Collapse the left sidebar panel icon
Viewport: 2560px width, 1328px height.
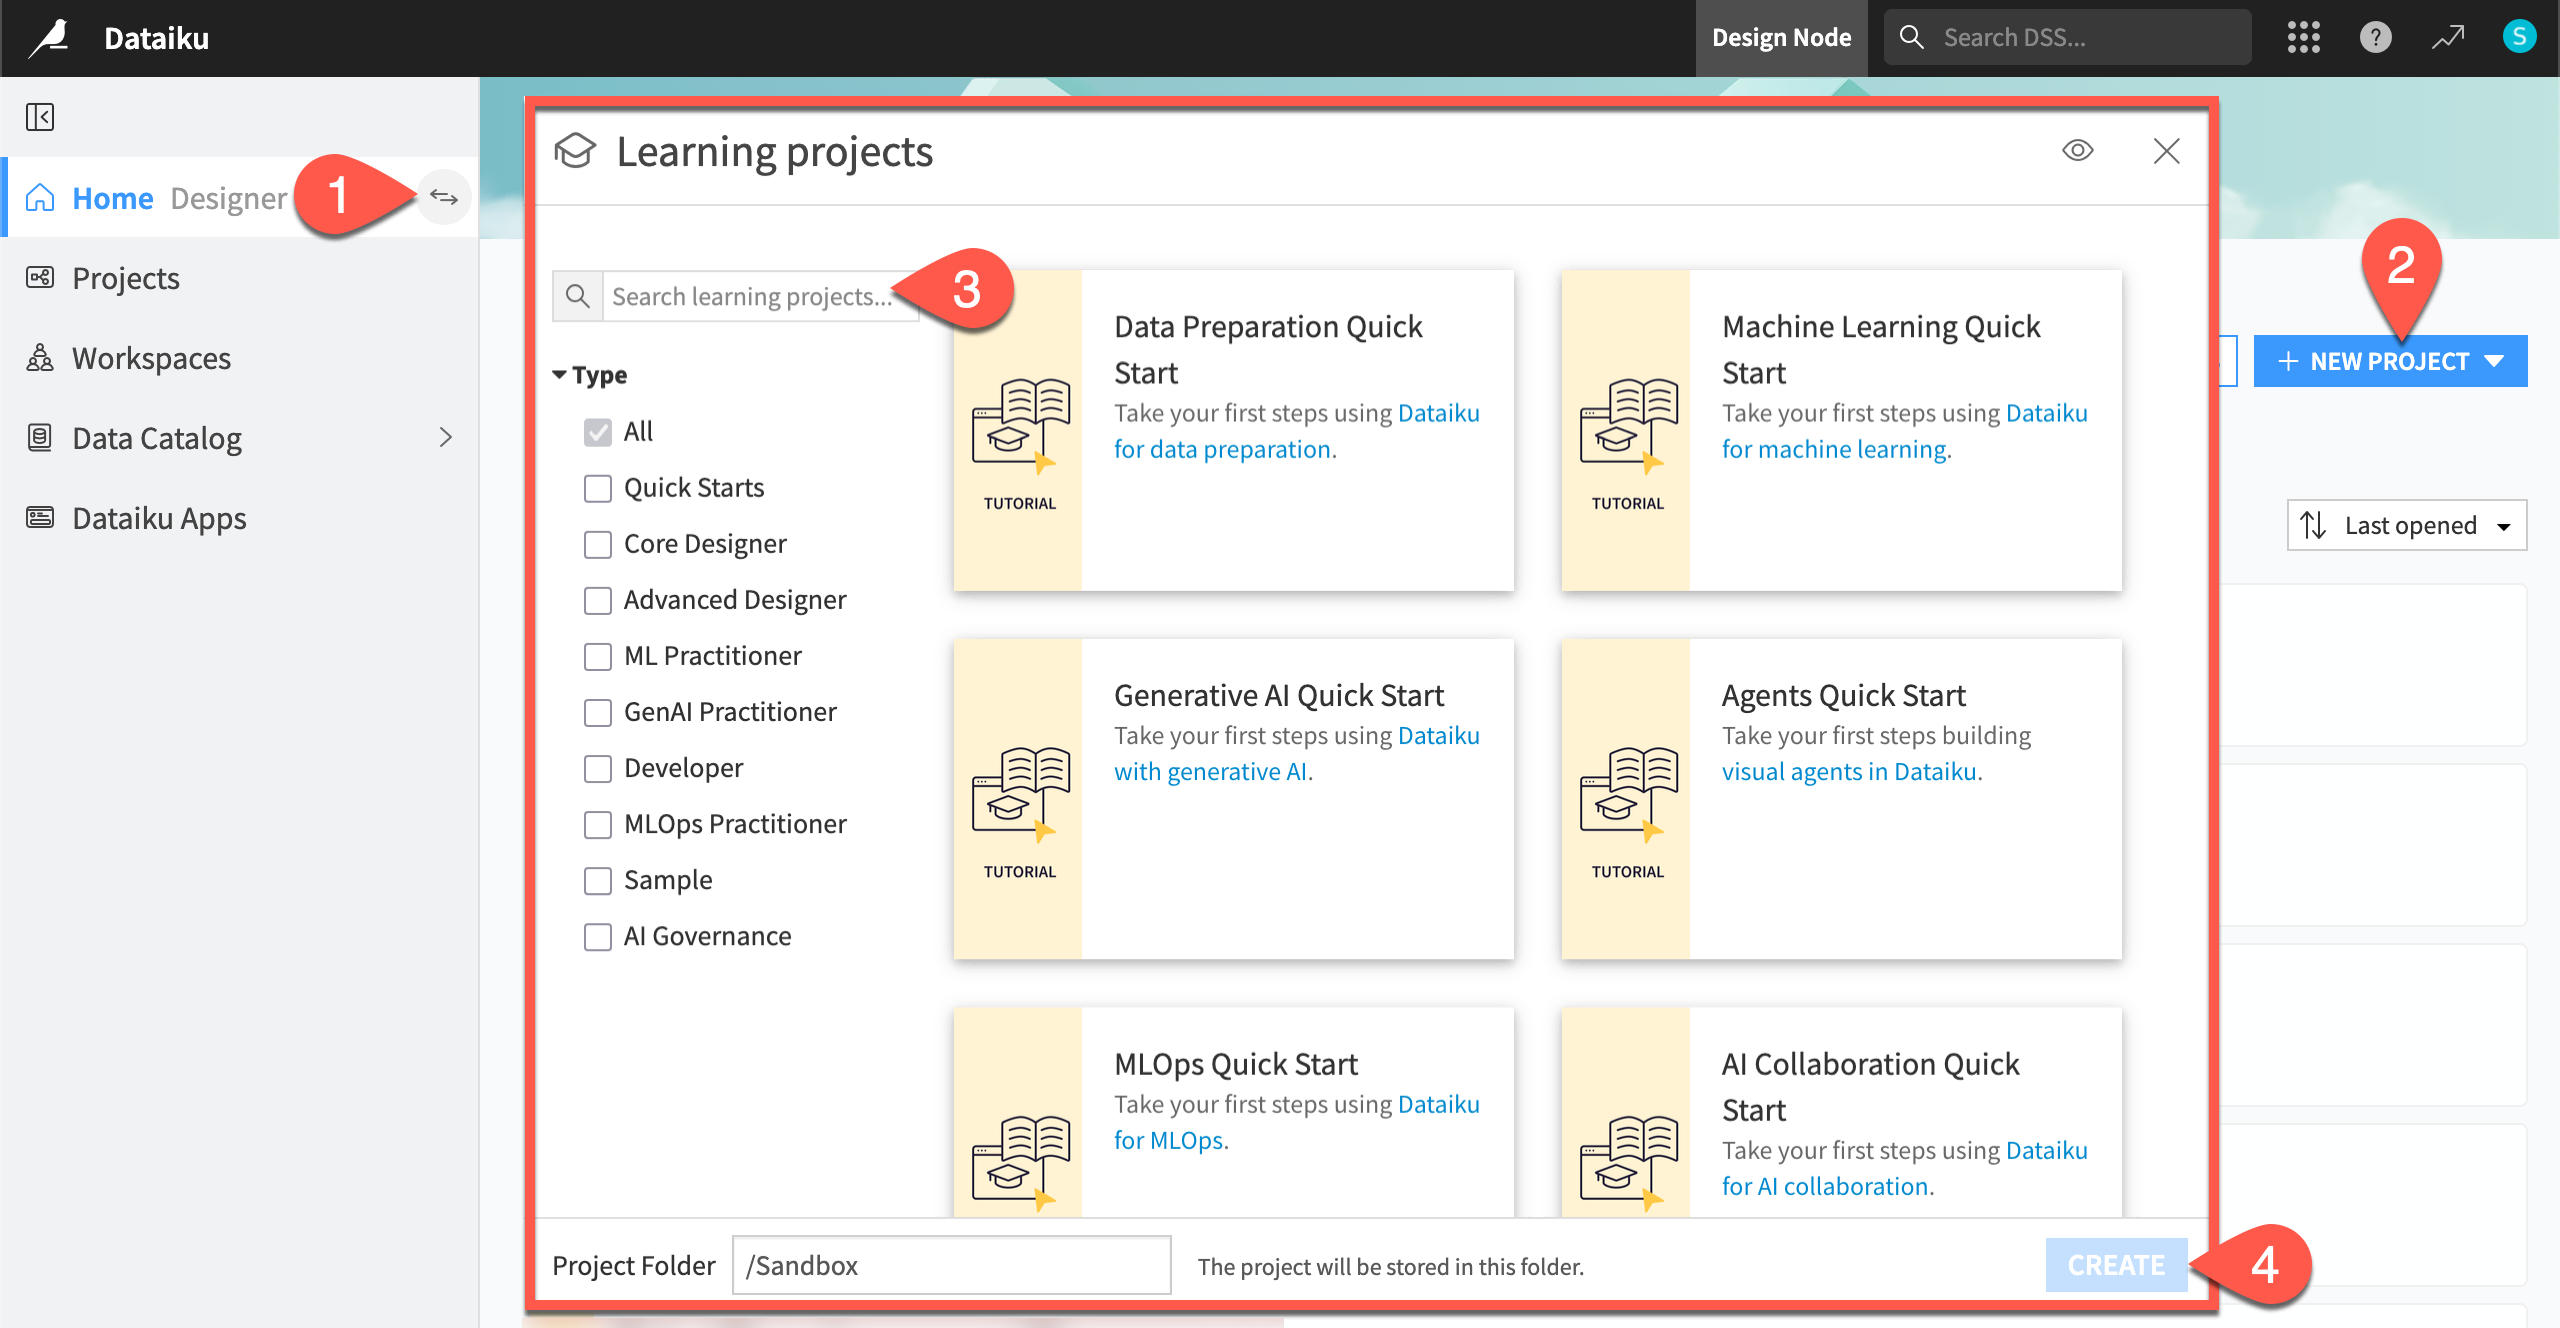pos(40,117)
